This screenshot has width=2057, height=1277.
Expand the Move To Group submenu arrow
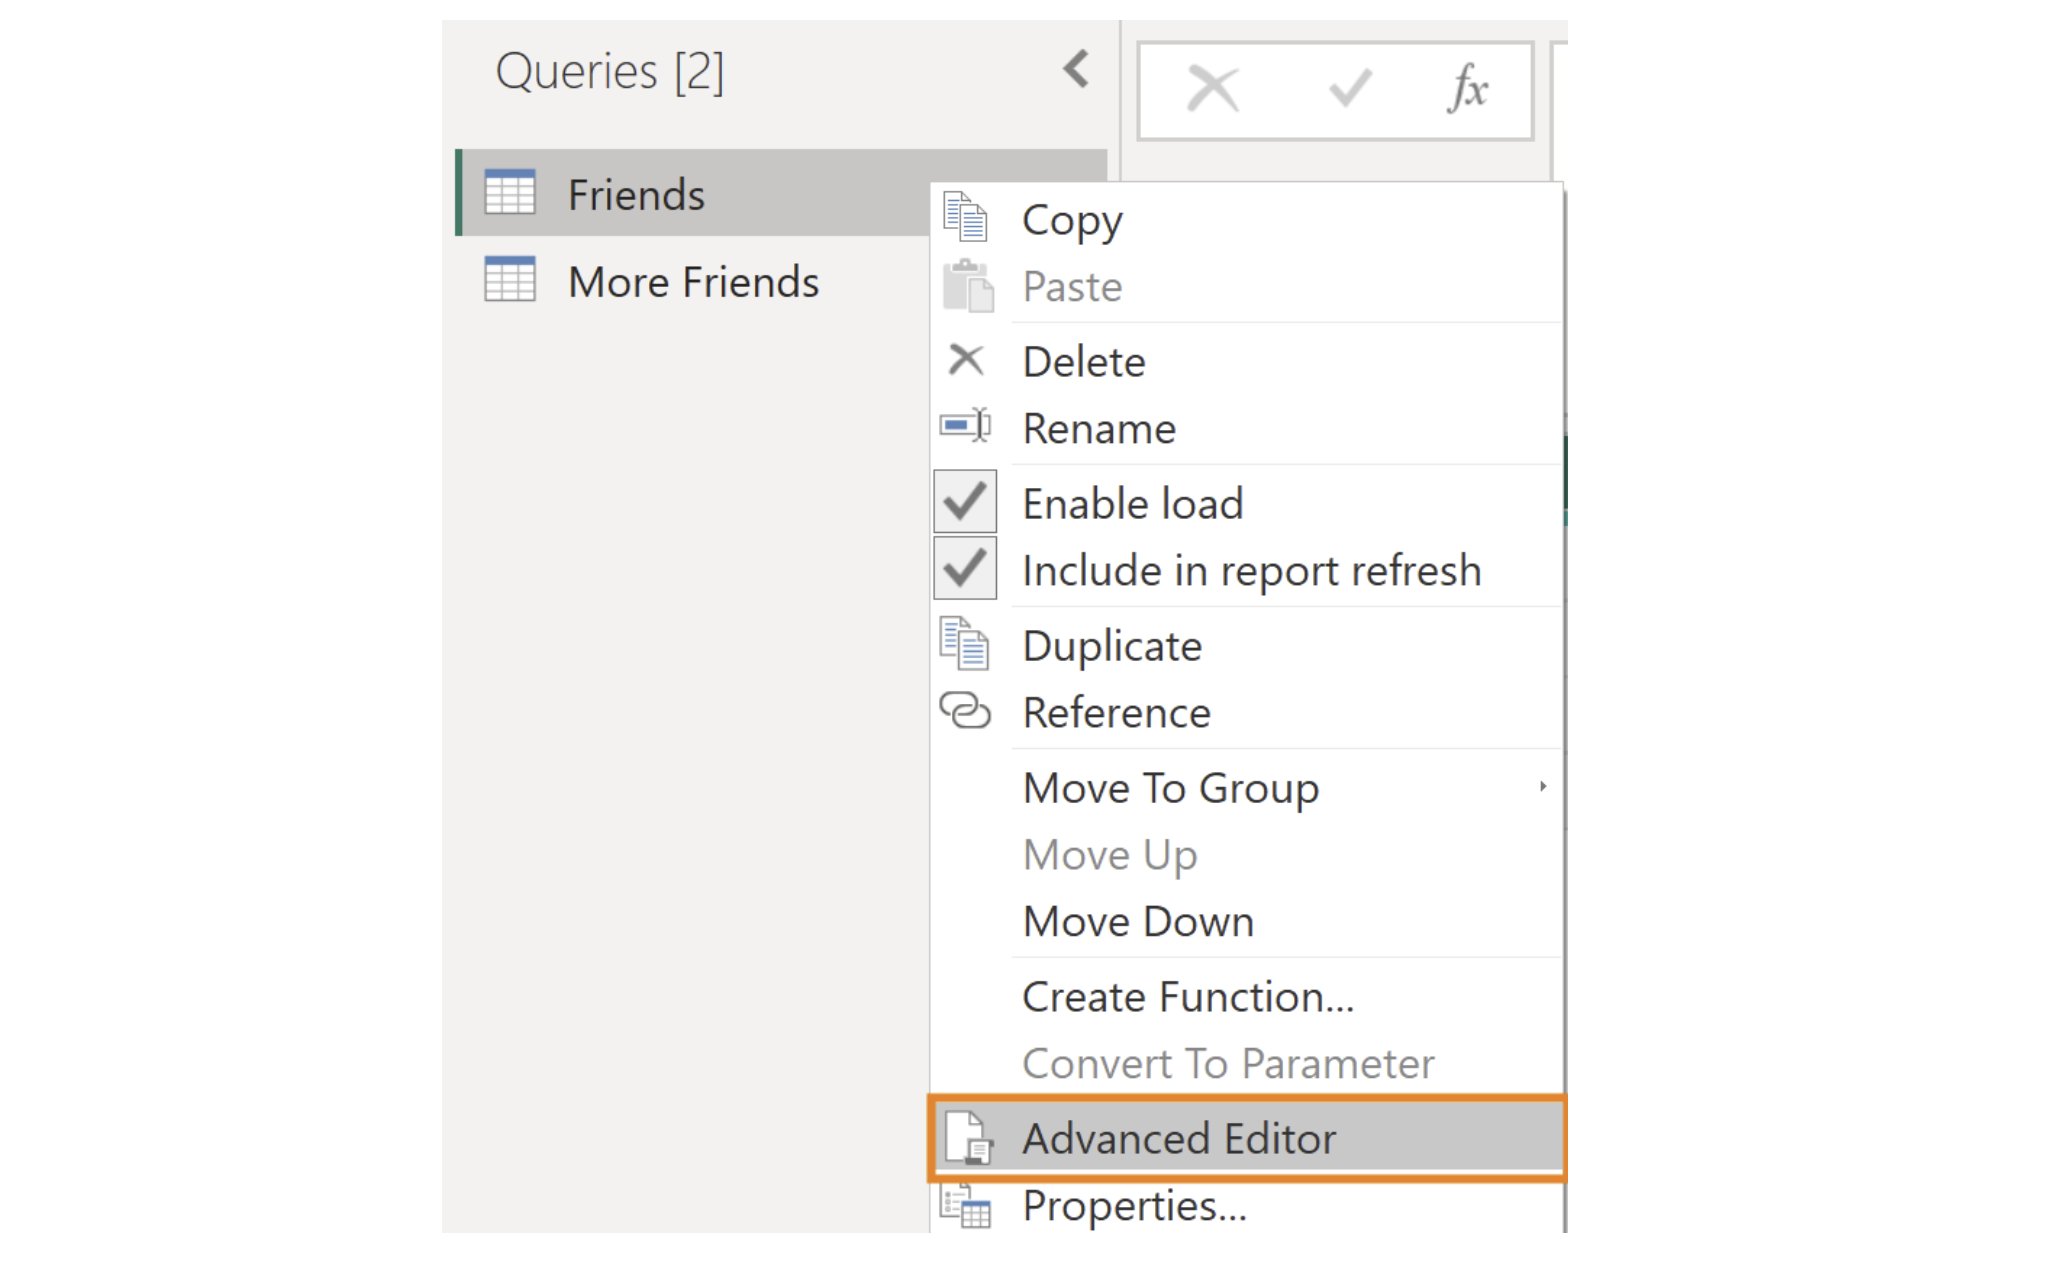pyautogui.click(x=1542, y=787)
